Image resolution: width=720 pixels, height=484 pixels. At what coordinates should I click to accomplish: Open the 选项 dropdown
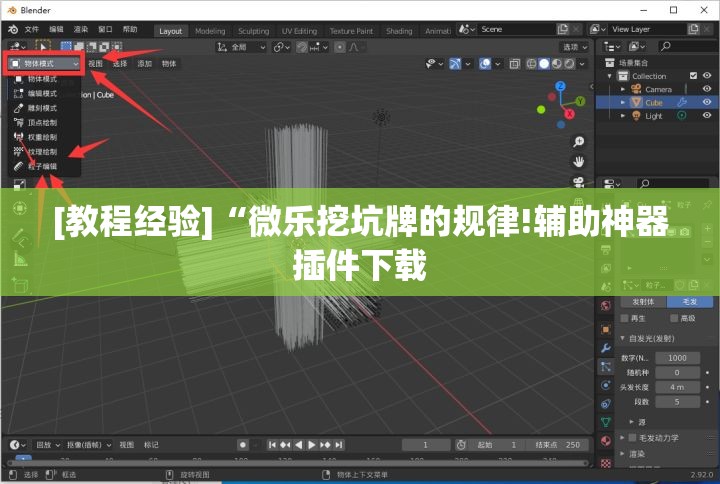[x=574, y=47]
